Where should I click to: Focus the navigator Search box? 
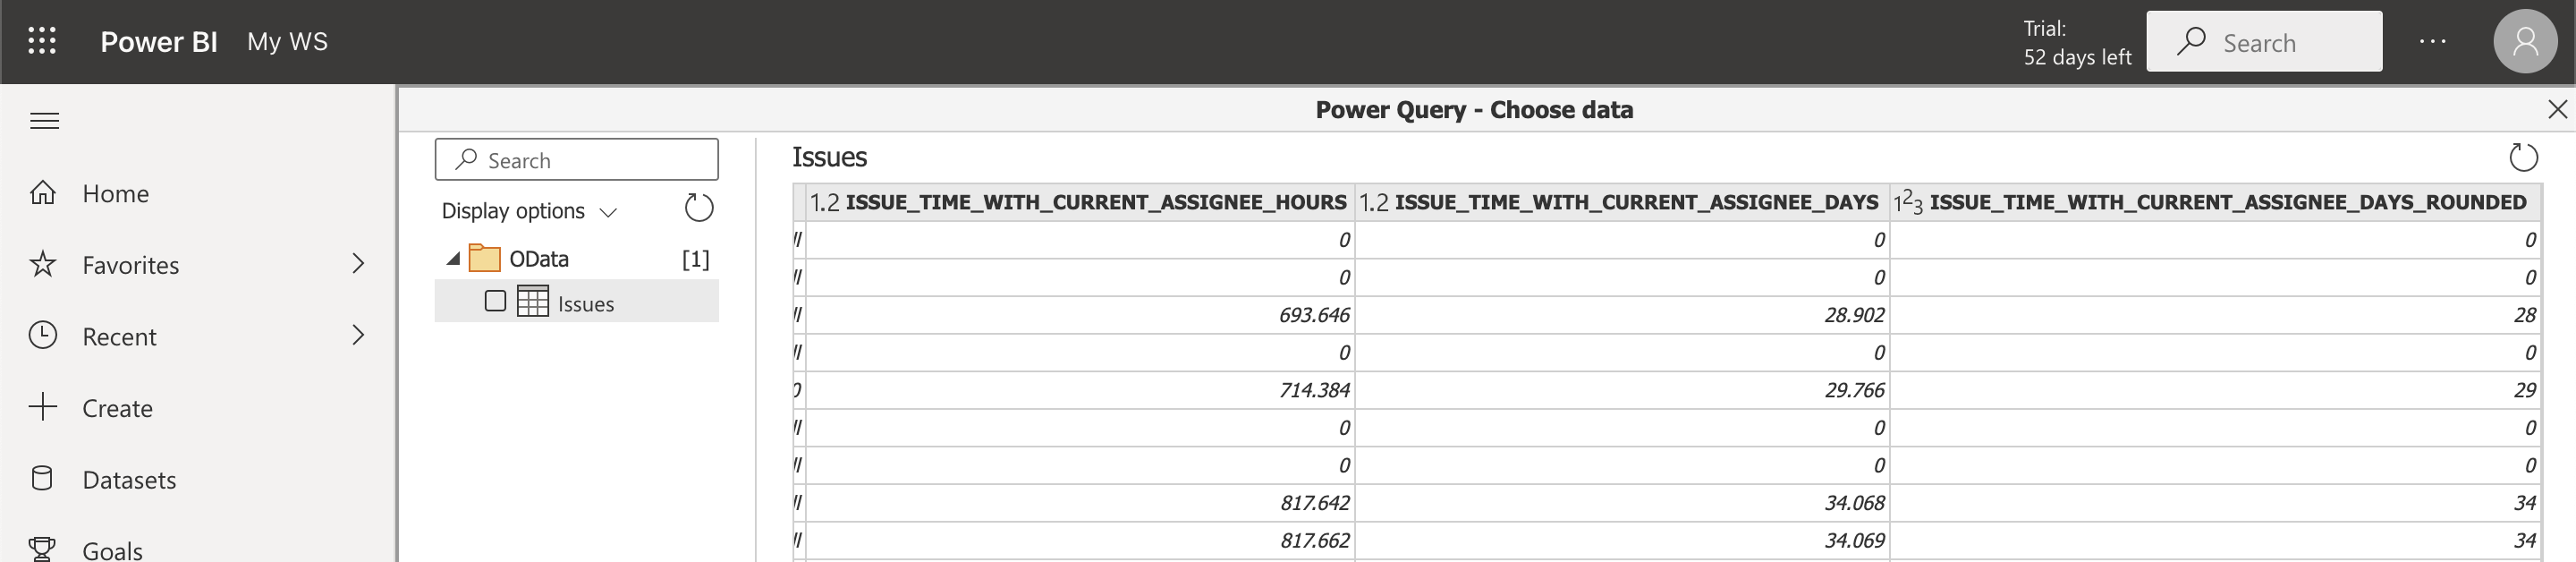tap(576, 160)
